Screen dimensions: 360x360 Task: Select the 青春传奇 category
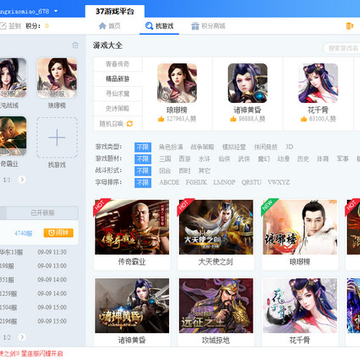coord(118,64)
